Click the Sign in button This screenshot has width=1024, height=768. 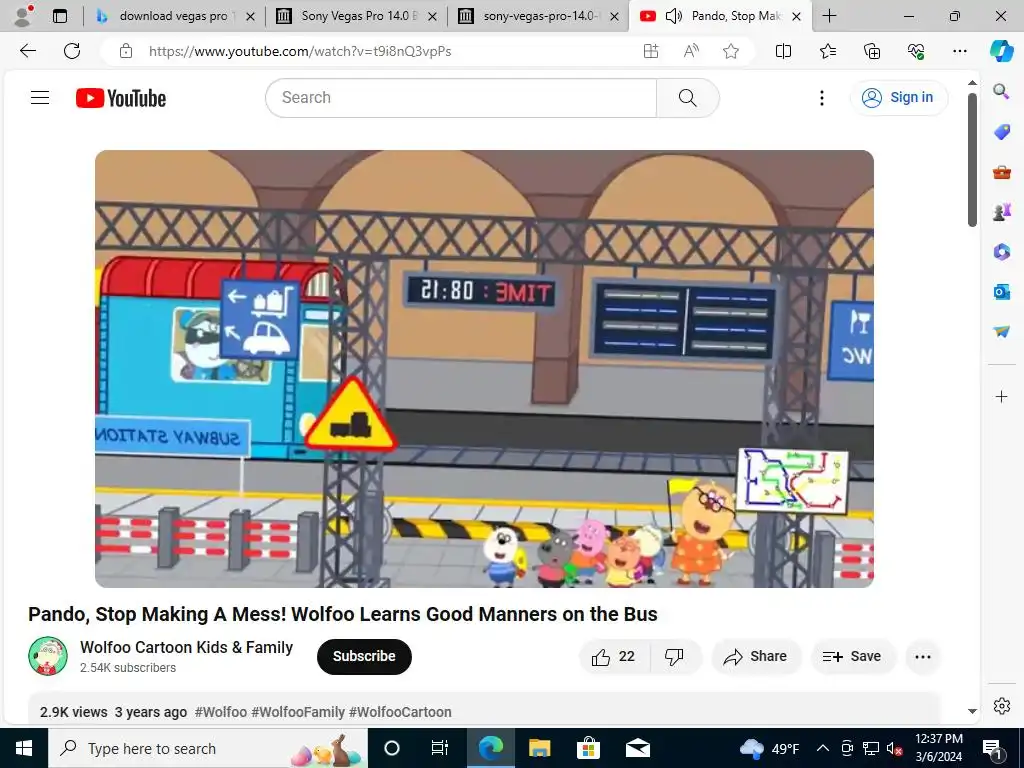(x=899, y=98)
